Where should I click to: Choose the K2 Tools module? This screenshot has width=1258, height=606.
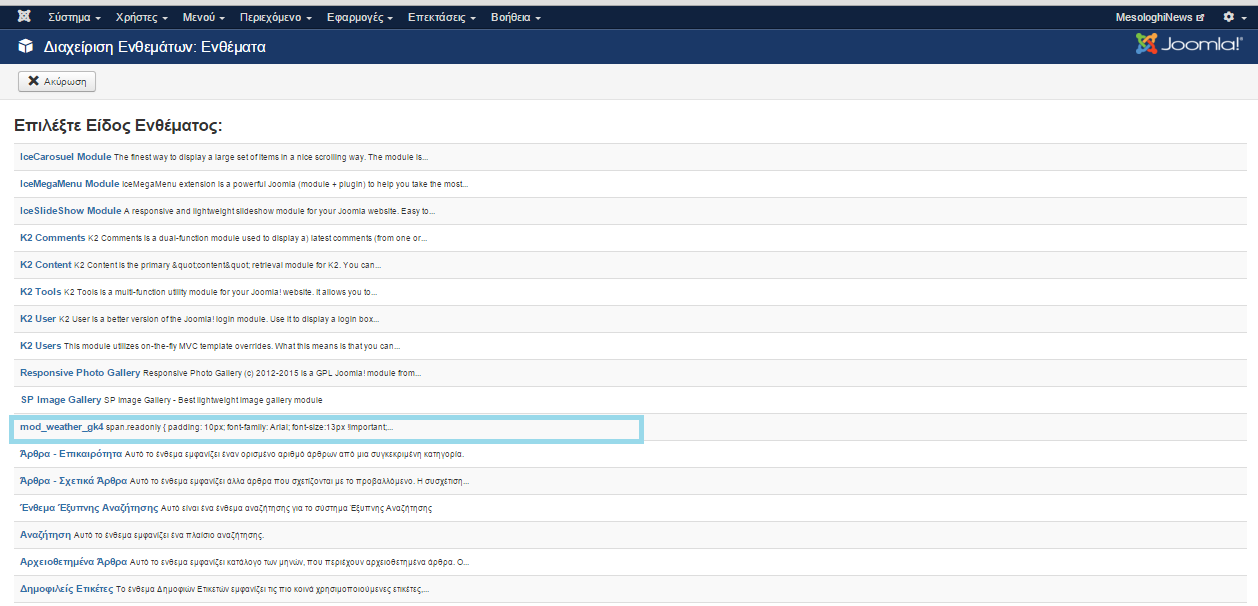(x=41, y=292)
